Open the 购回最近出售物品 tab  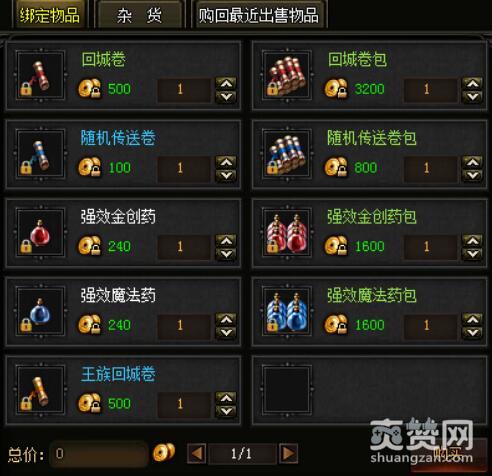[259, 15]
